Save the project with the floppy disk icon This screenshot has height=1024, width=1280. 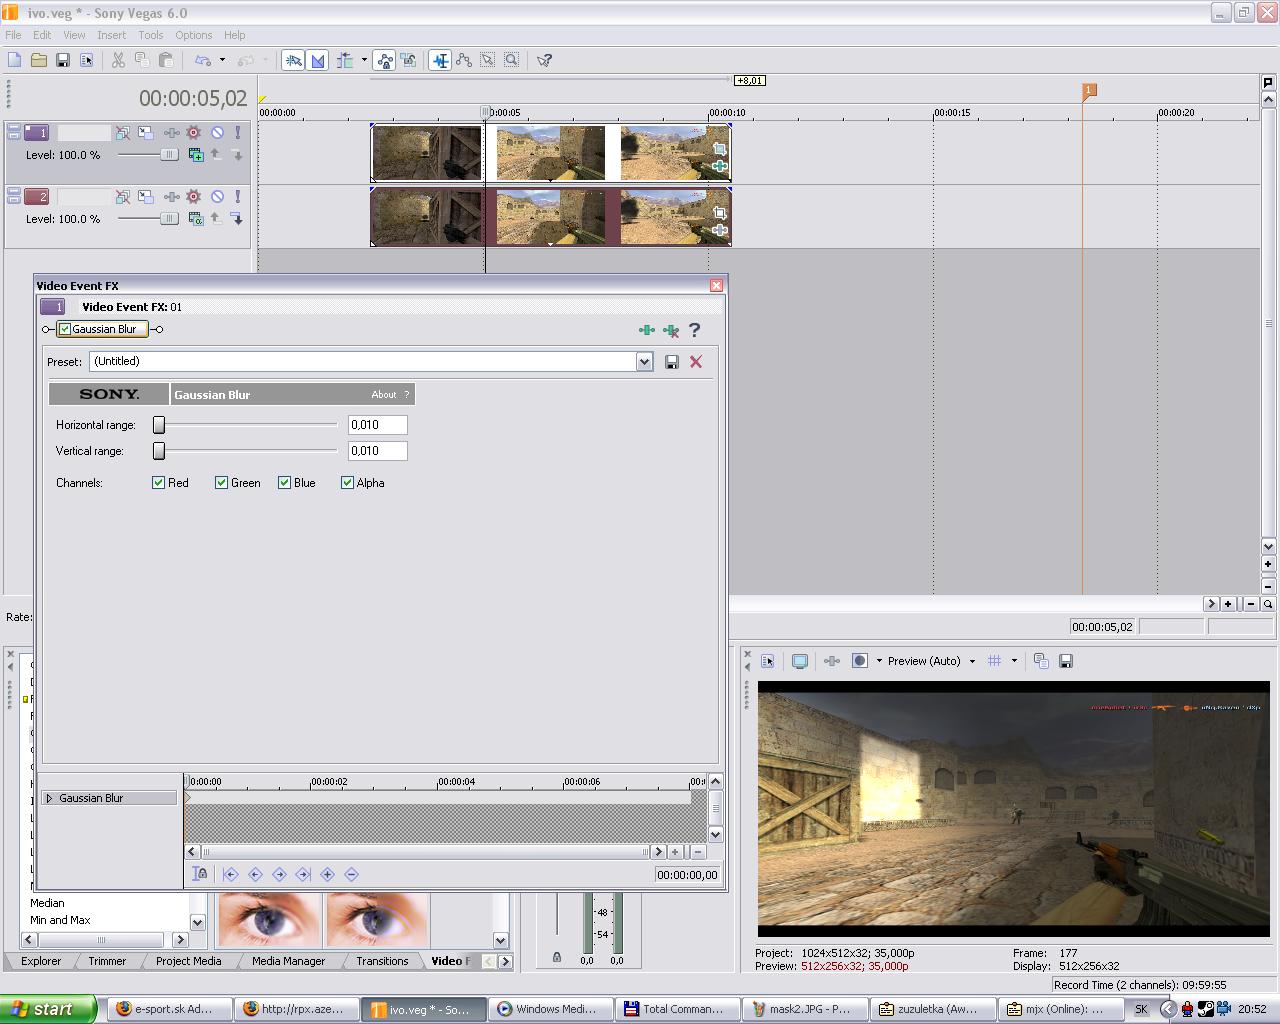[x=63, y=60]
